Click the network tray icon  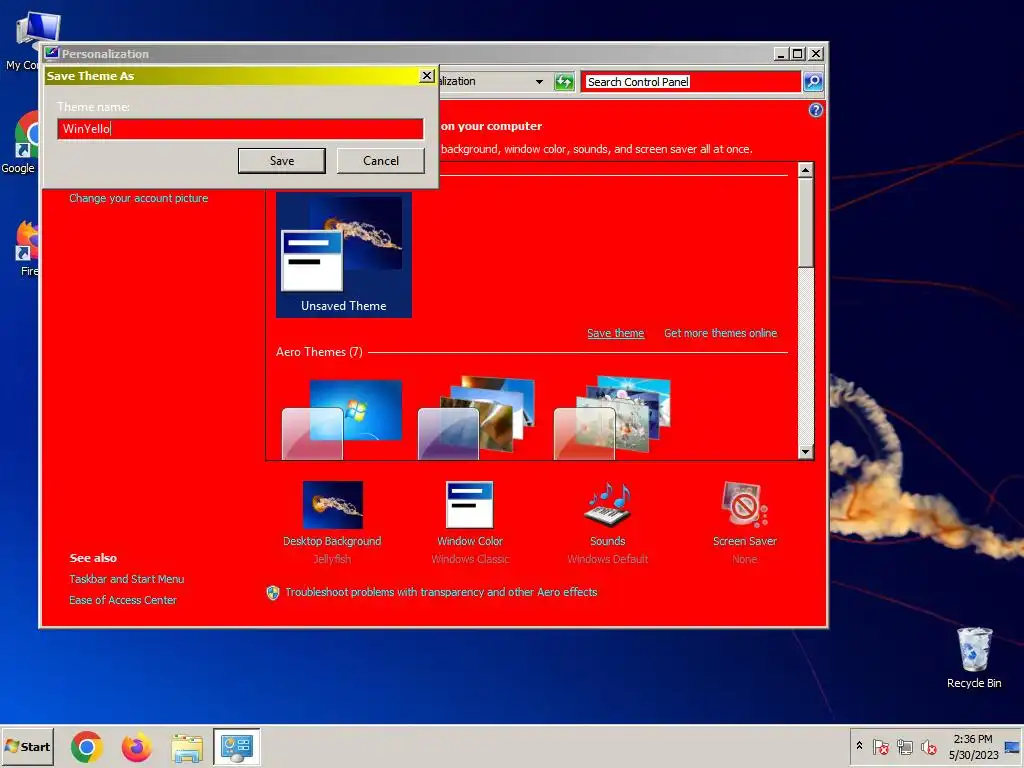[x=904, y=746]
